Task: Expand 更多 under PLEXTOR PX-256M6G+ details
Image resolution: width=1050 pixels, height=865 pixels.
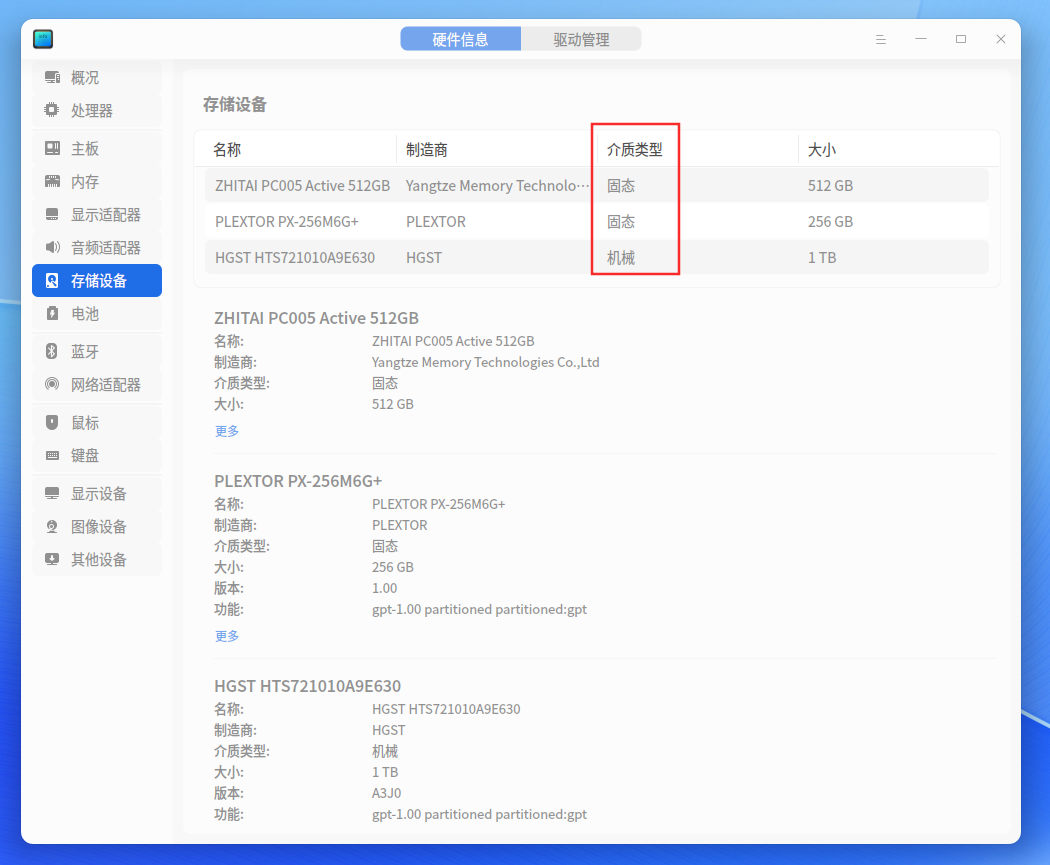Action: click(227, 636)
